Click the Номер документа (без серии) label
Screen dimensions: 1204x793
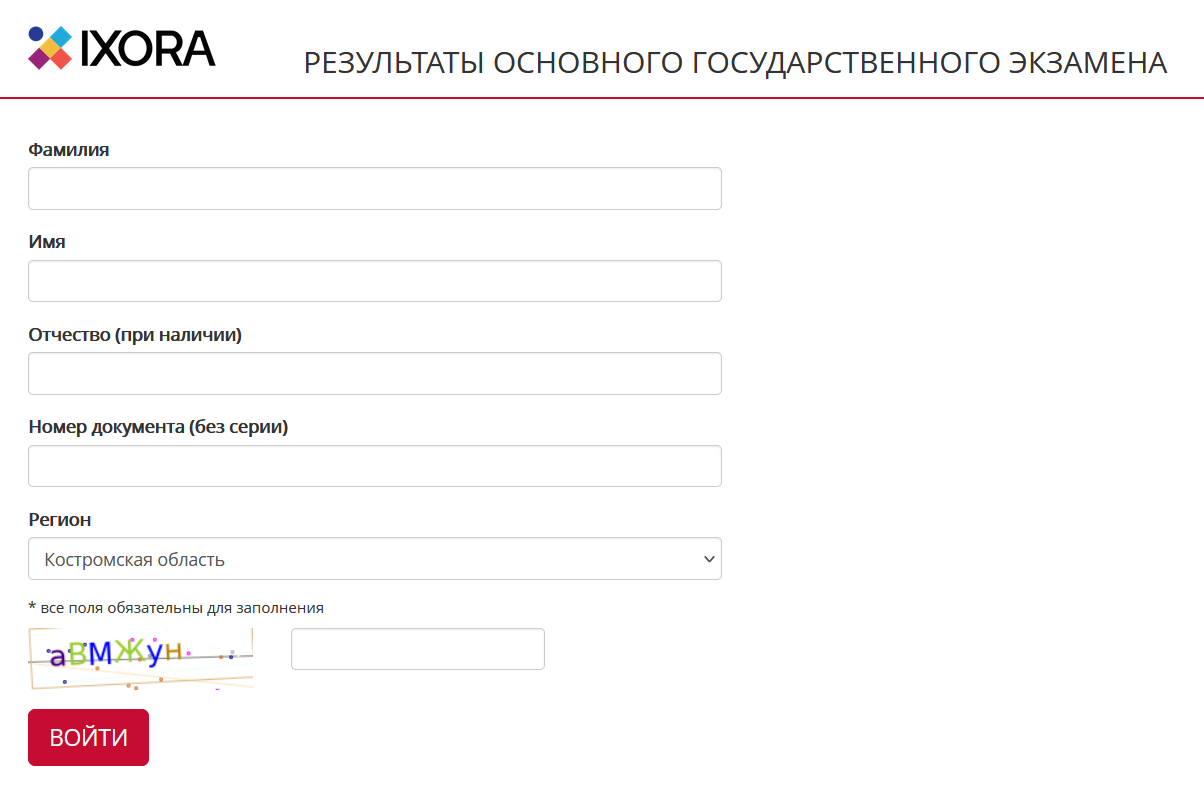click(x=158, y=427)
